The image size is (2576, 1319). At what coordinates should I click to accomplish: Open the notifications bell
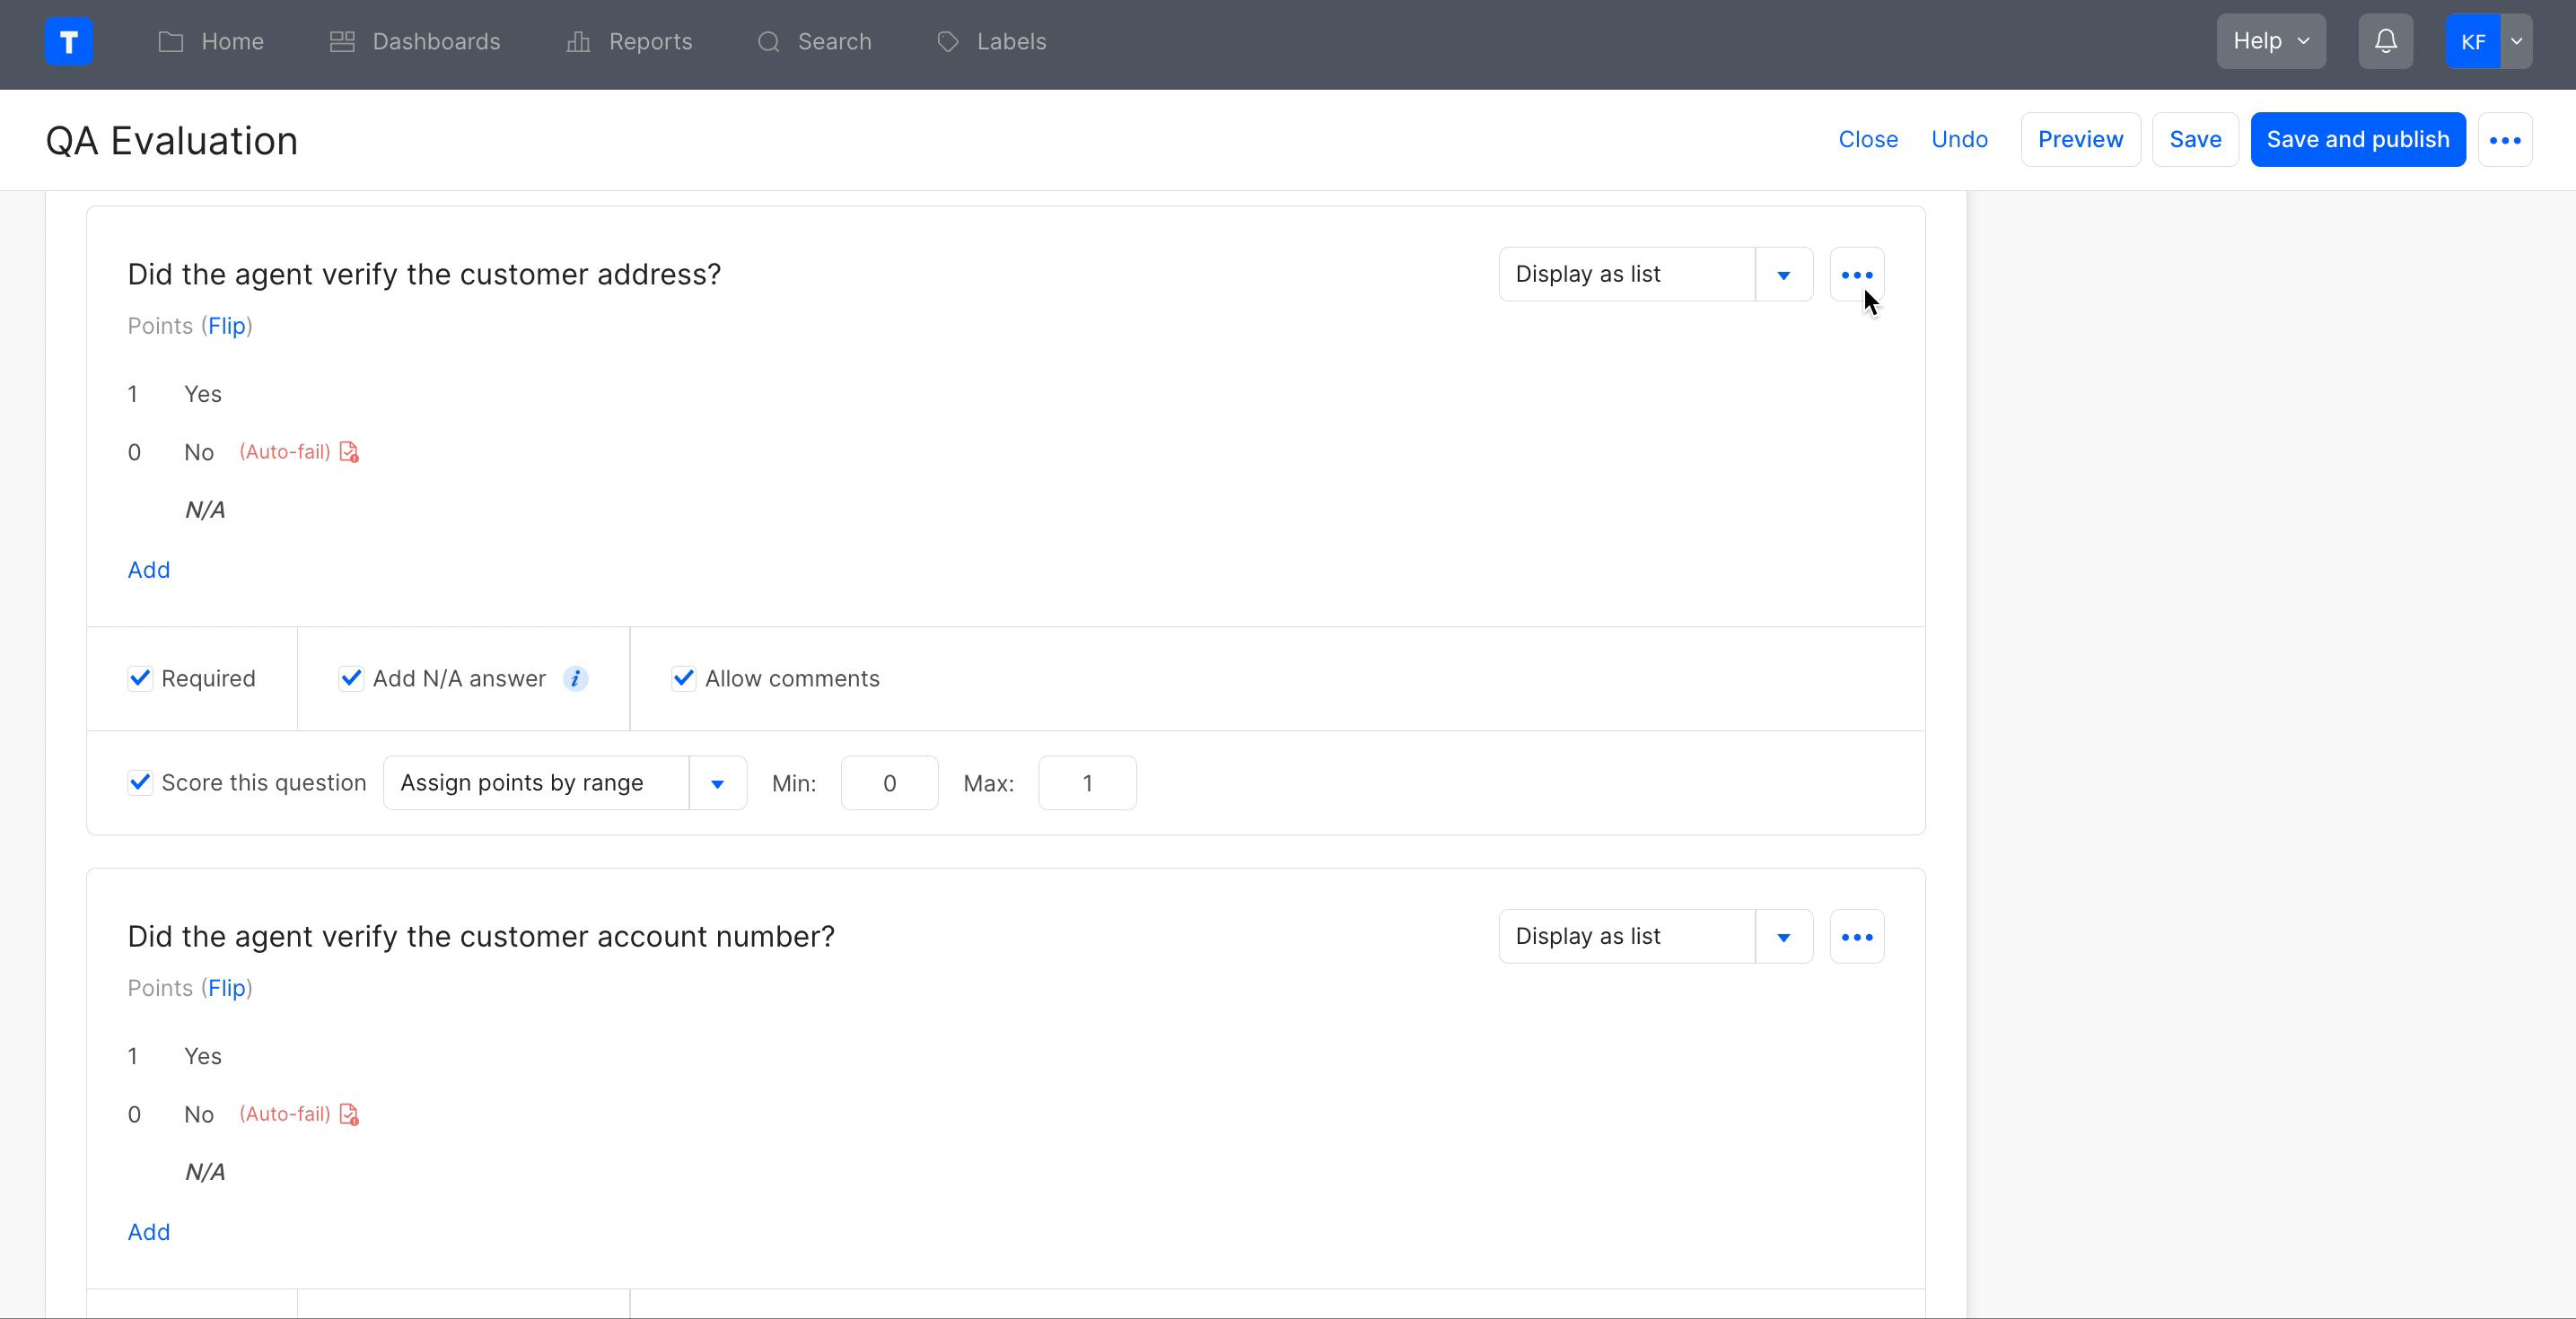click(2385, 41)
